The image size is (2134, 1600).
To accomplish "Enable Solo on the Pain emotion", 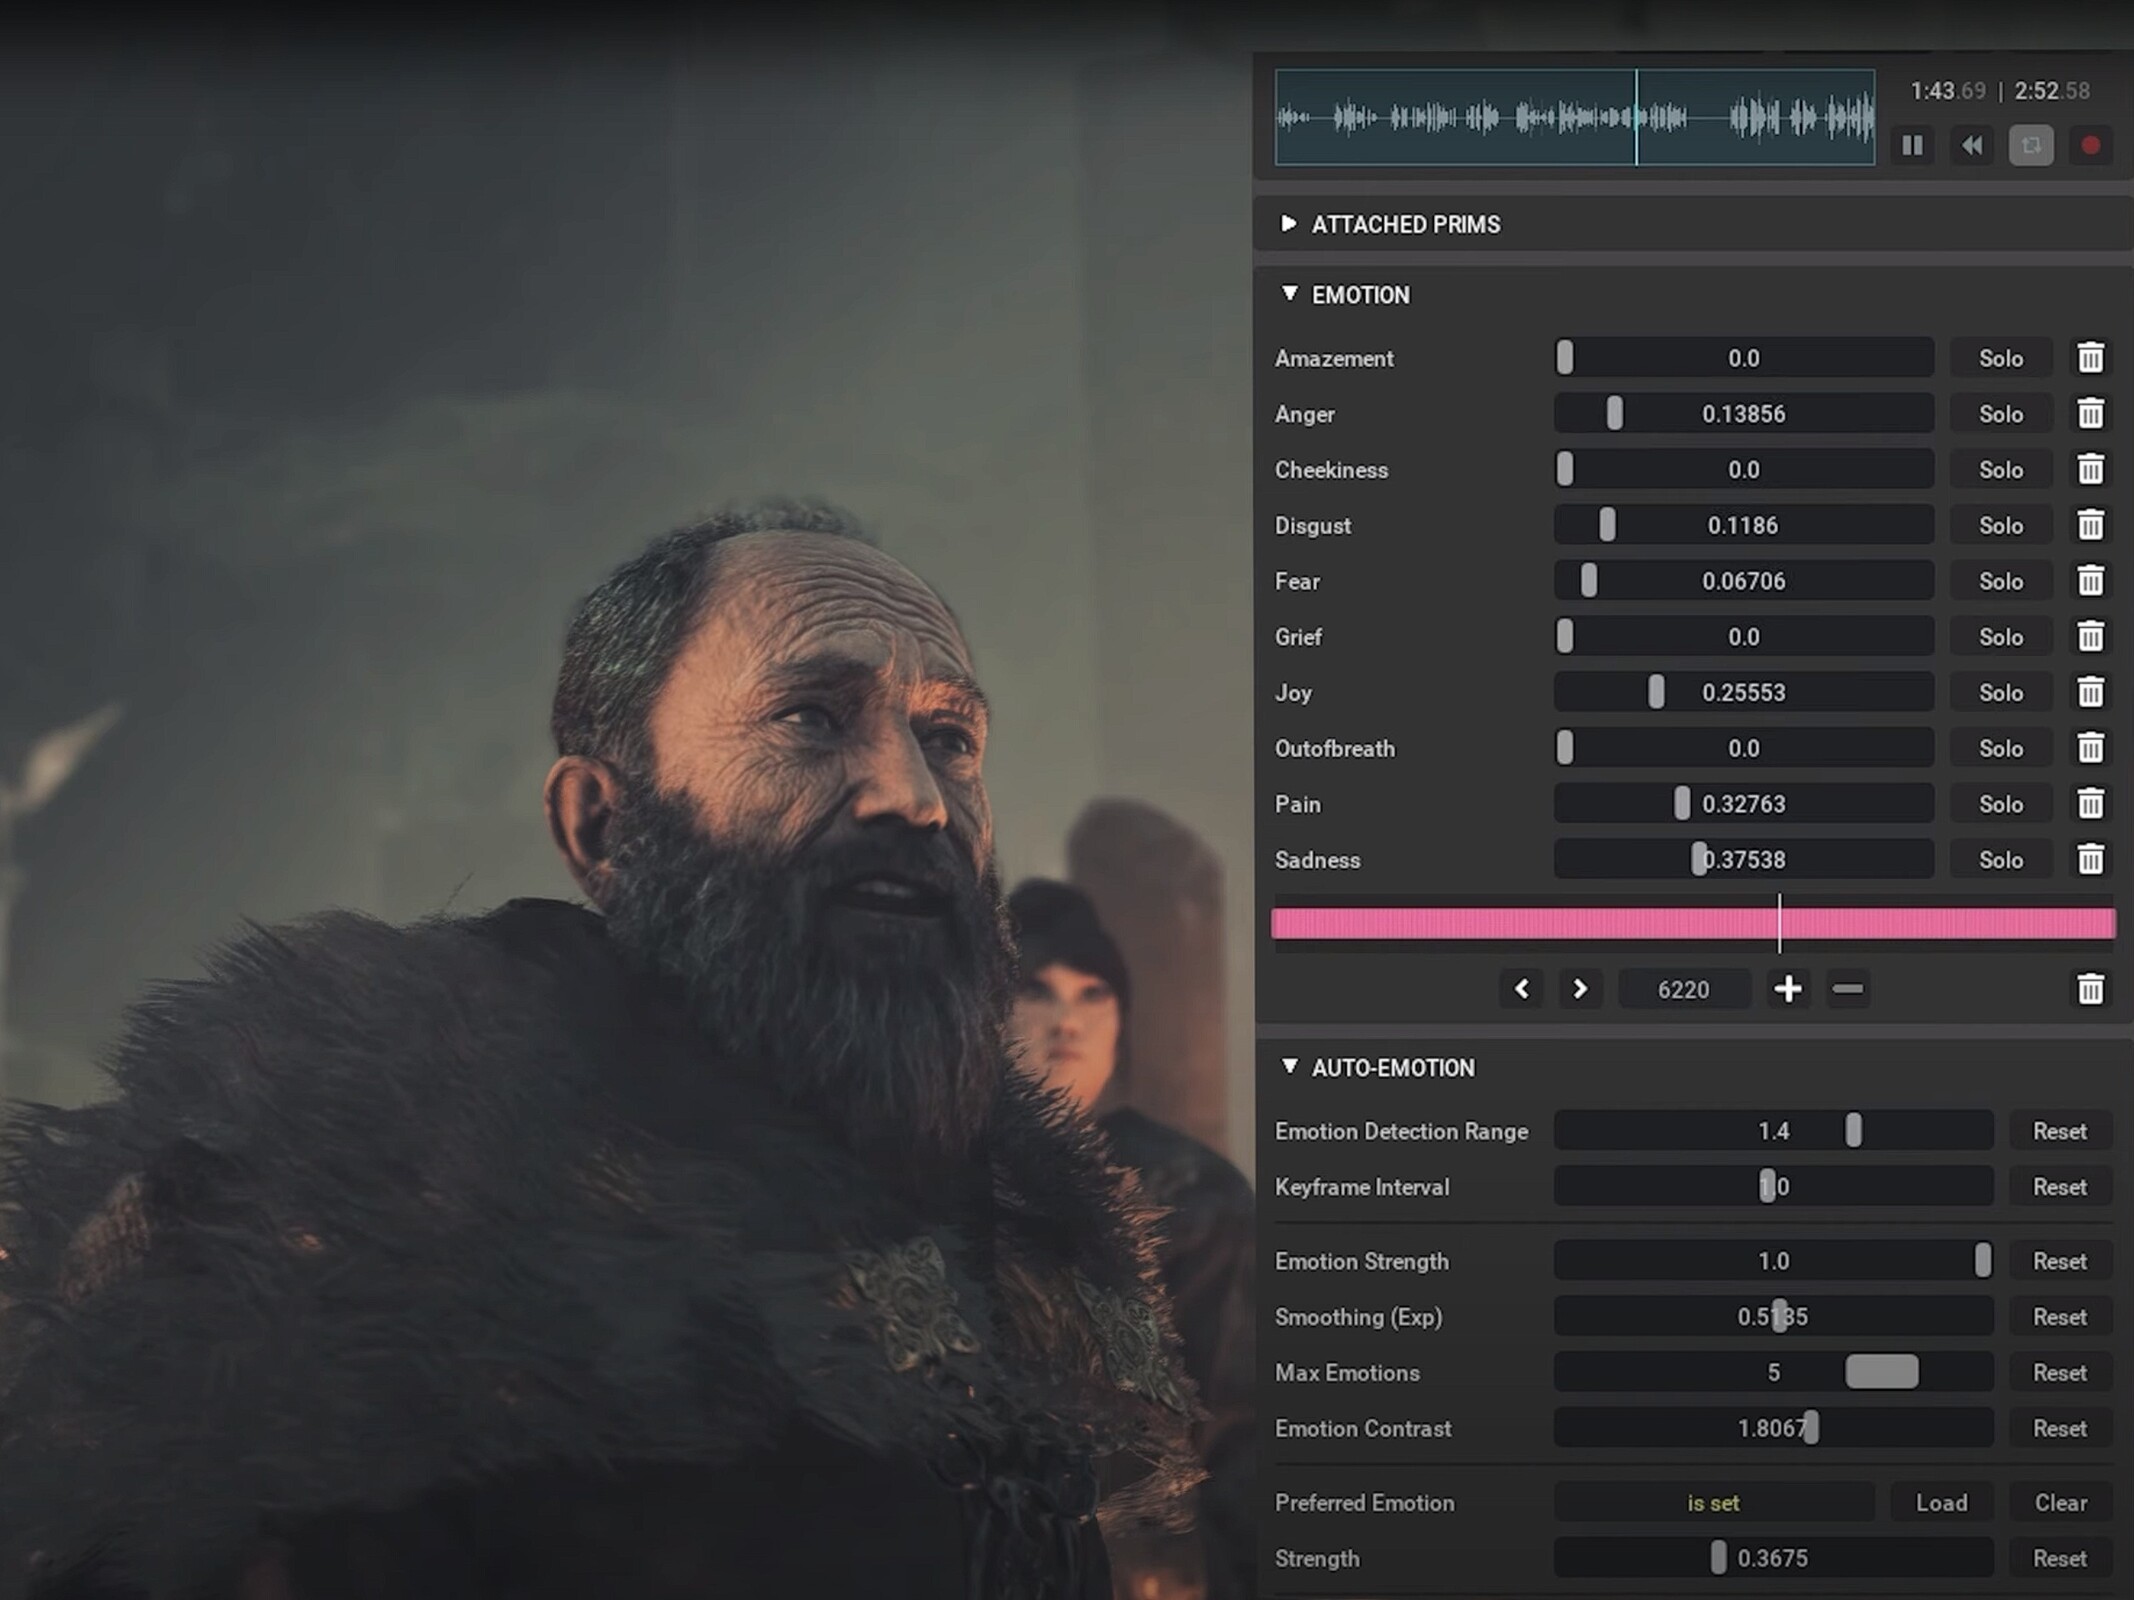I will 2000,804.
